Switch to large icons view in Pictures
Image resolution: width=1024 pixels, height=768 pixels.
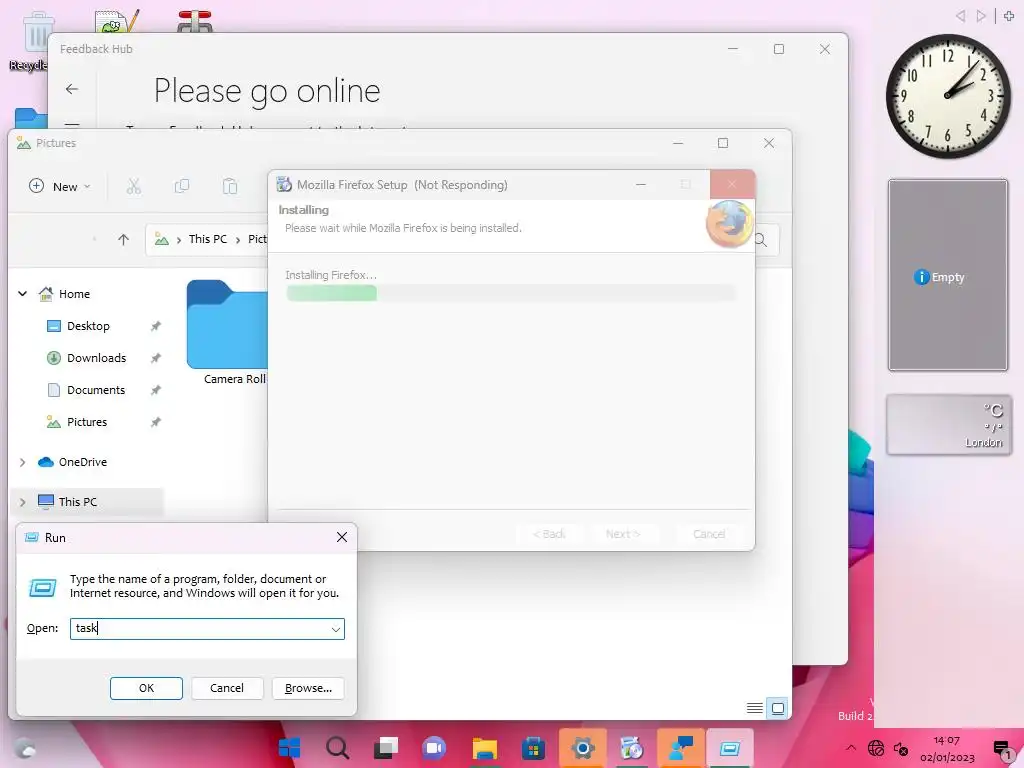pyautogui.click(x=777, y=708)
